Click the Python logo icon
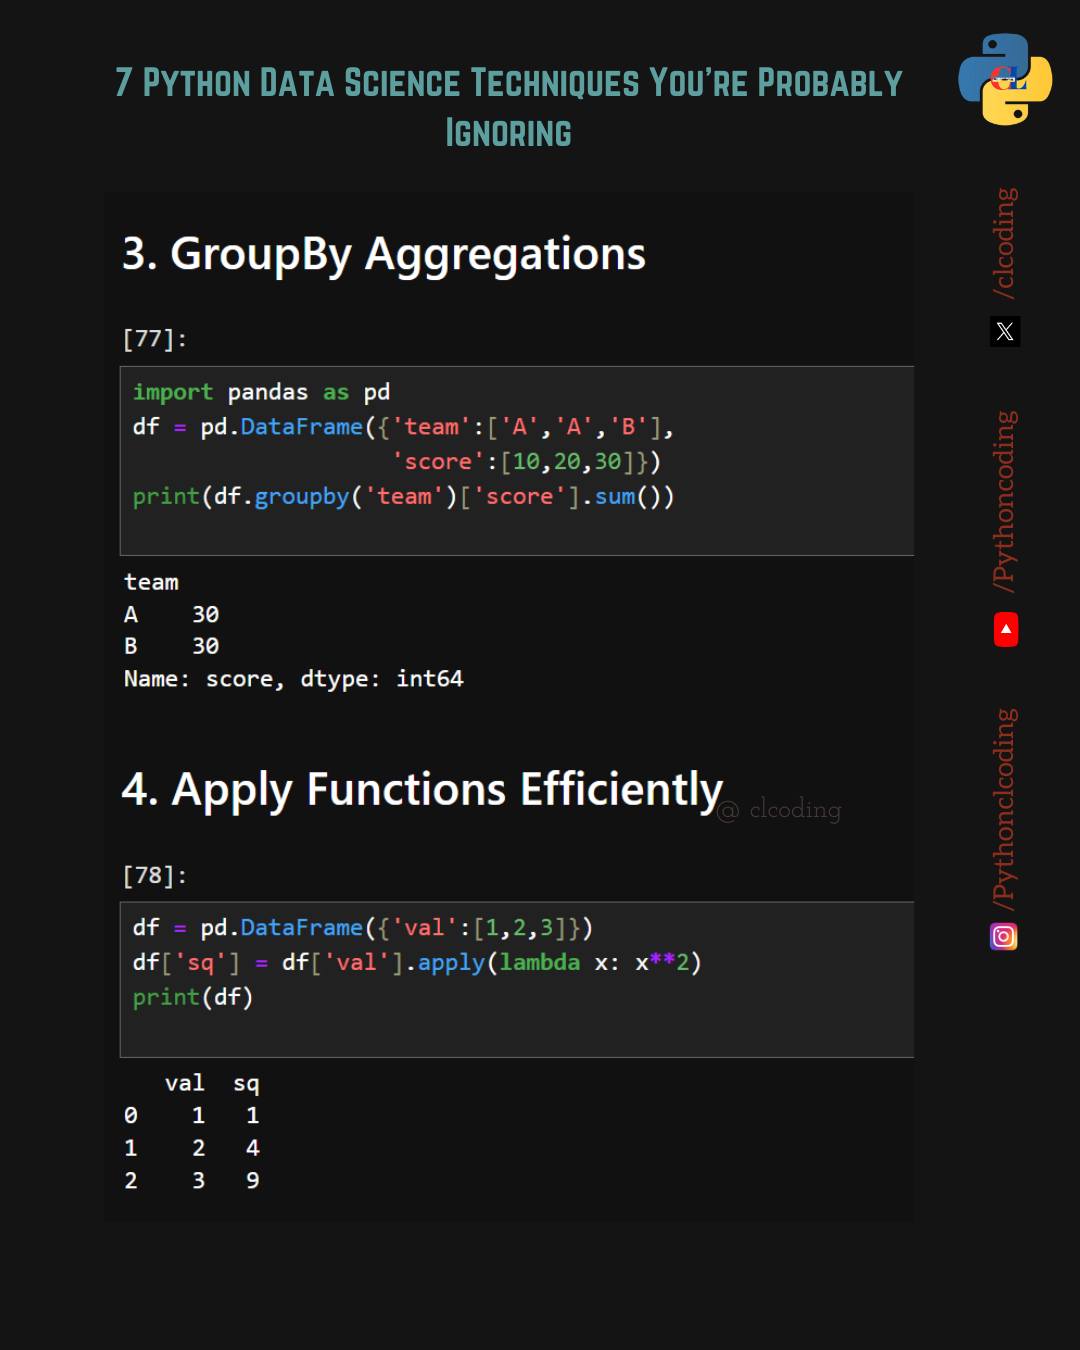This screenshot has height=1350, width=1080. (1005, 79)
